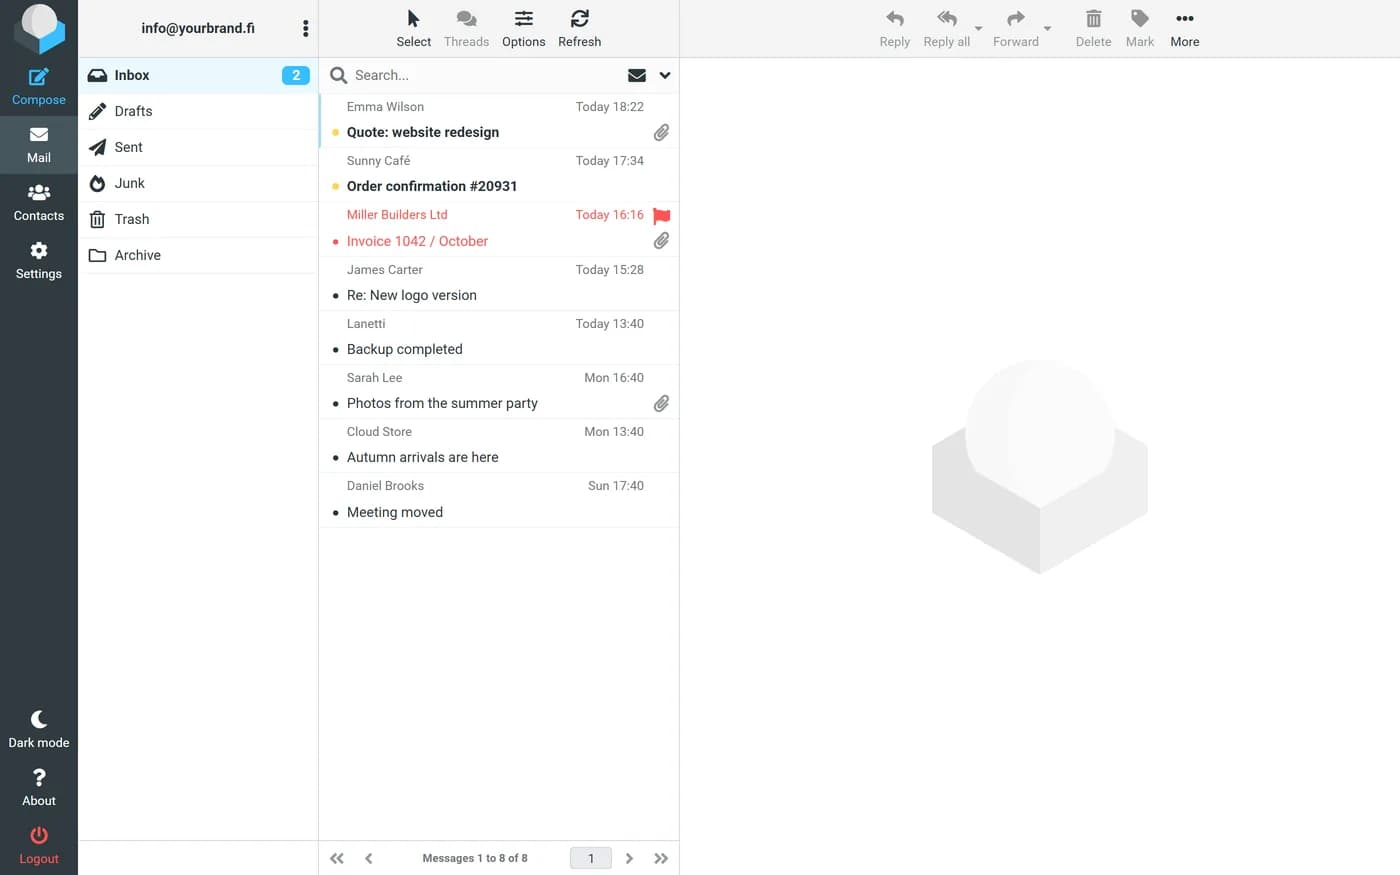This screenshot has height=875, width=1400.
Task: Click the red Logout power icon
Action: click(39, 835)
